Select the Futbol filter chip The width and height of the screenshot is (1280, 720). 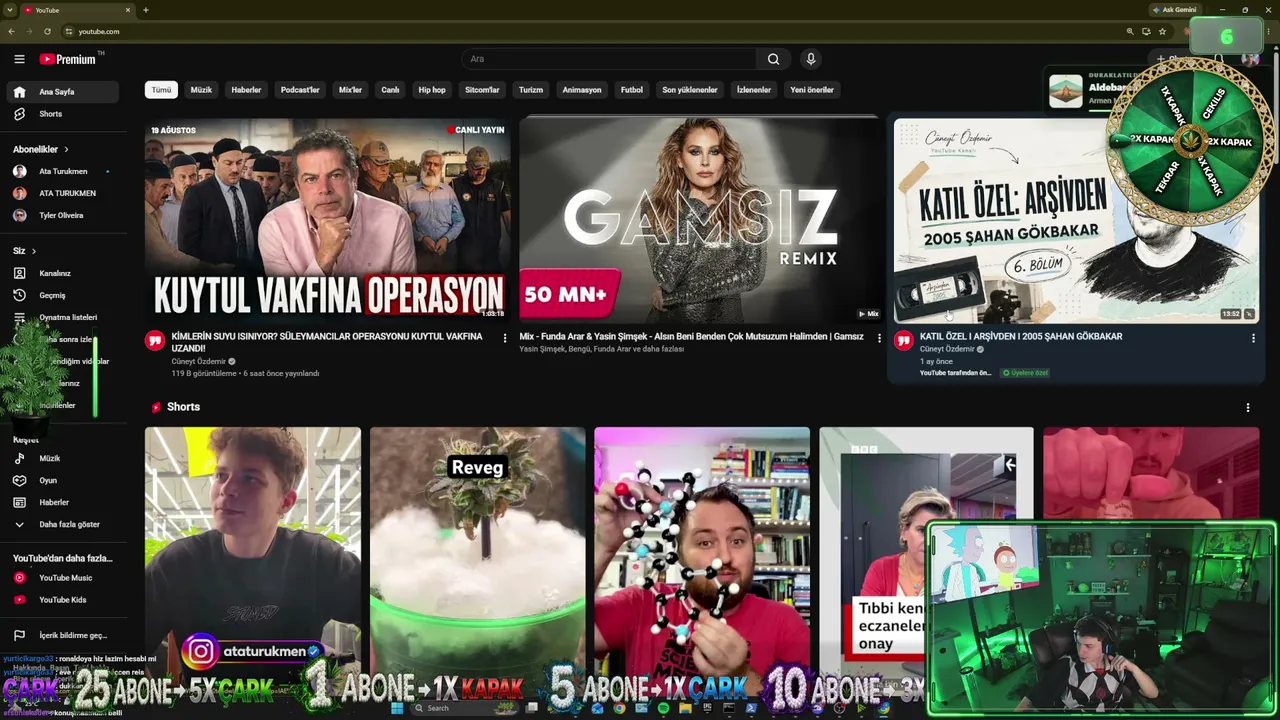coord(632,90)
